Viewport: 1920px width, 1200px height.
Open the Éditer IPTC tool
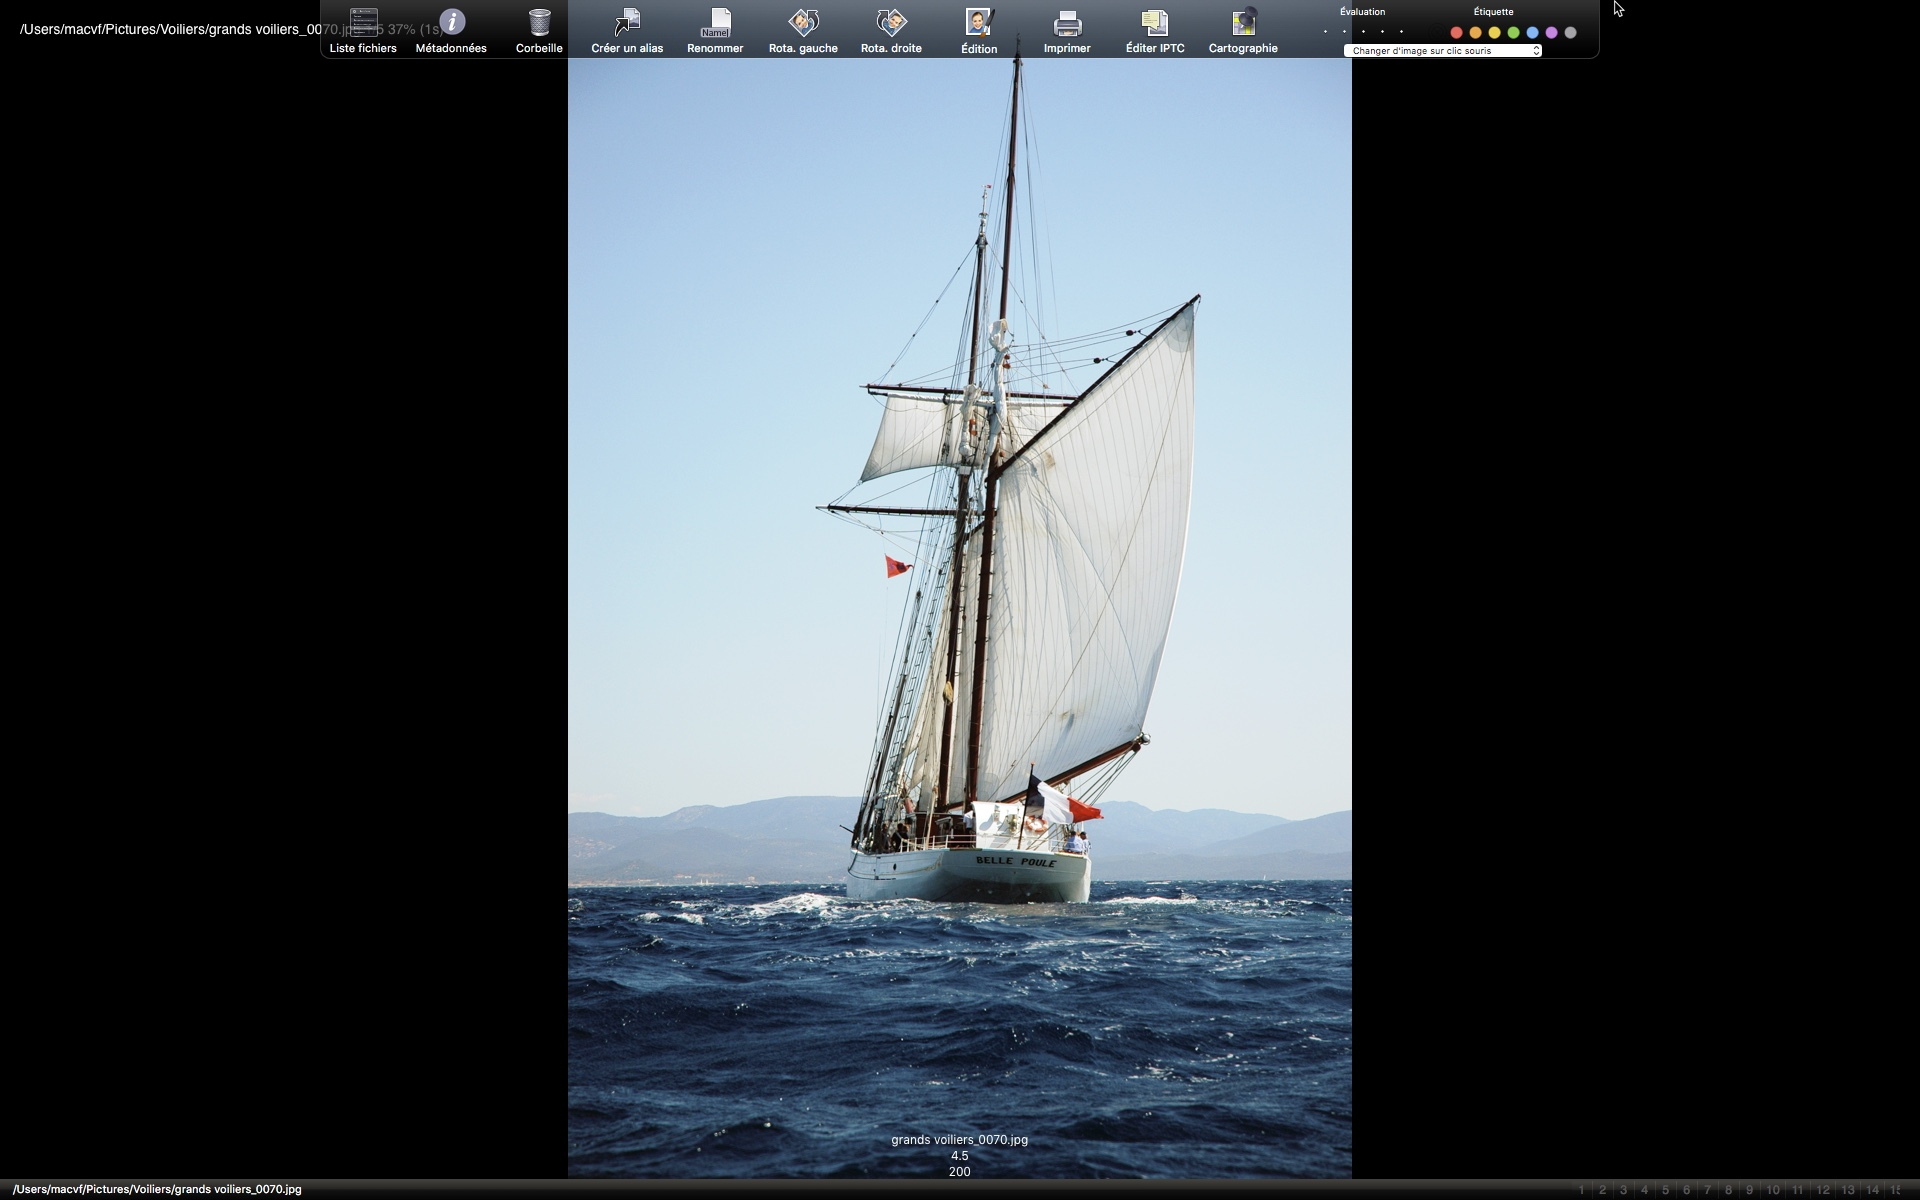[1155, 30]
